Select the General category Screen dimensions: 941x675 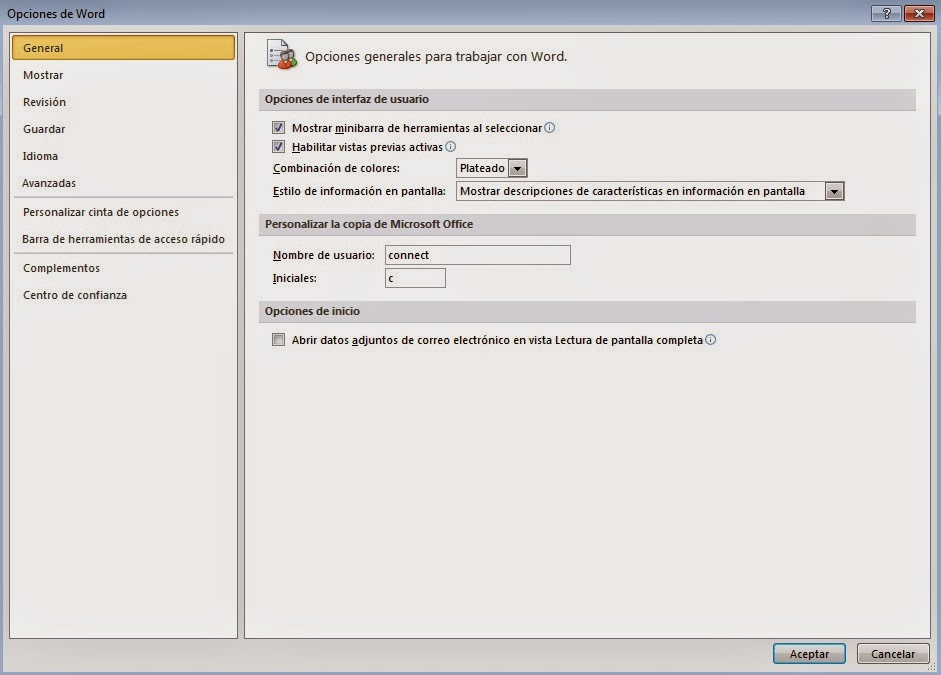point(123,47)
